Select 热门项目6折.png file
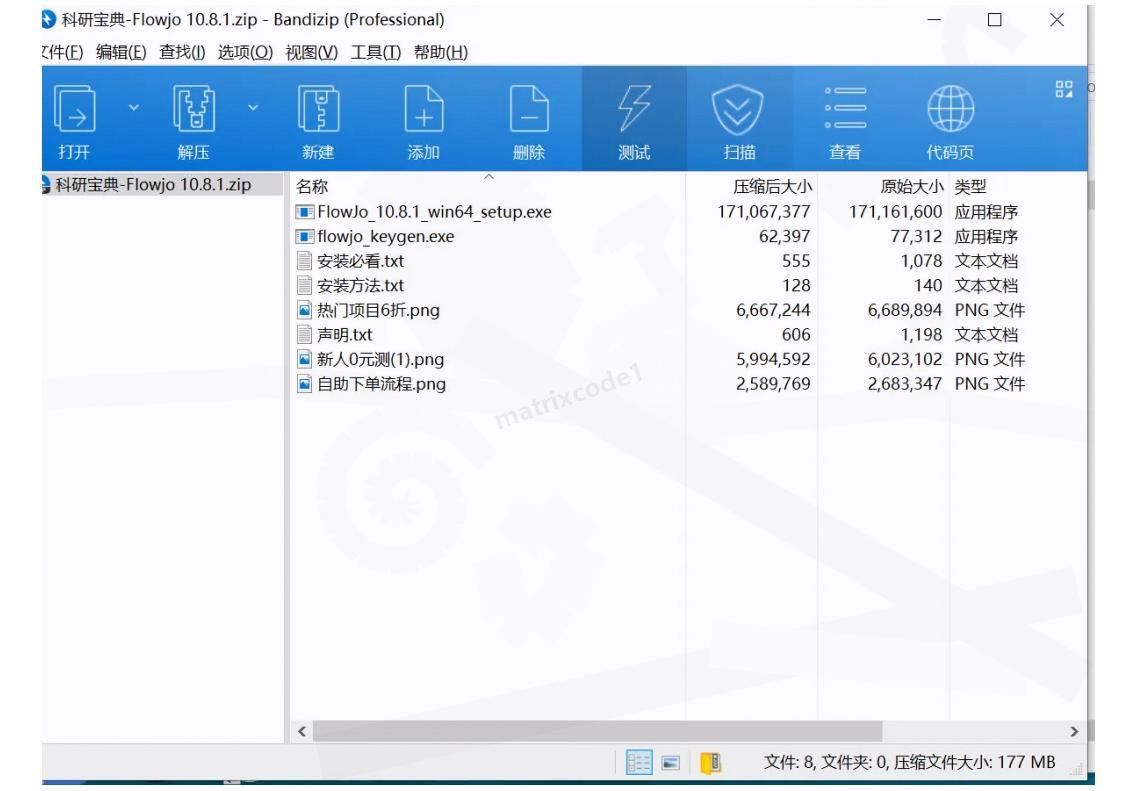The height and width of the screenshot is (791, 1138). [378, 311]
